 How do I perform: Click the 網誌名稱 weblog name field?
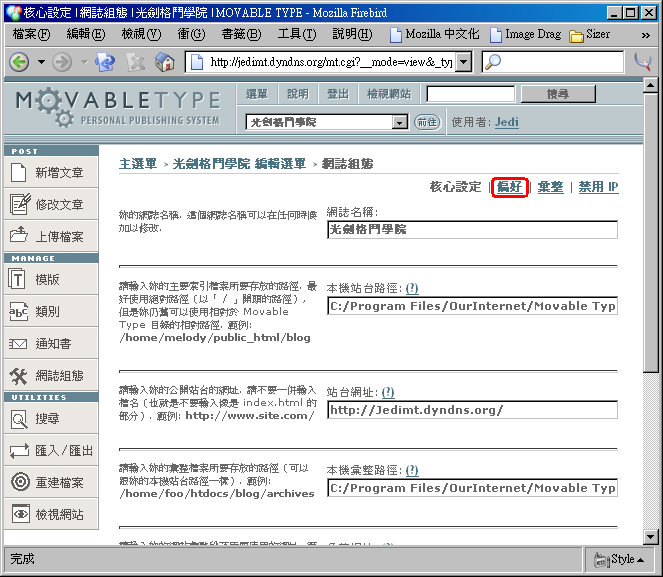472,230
